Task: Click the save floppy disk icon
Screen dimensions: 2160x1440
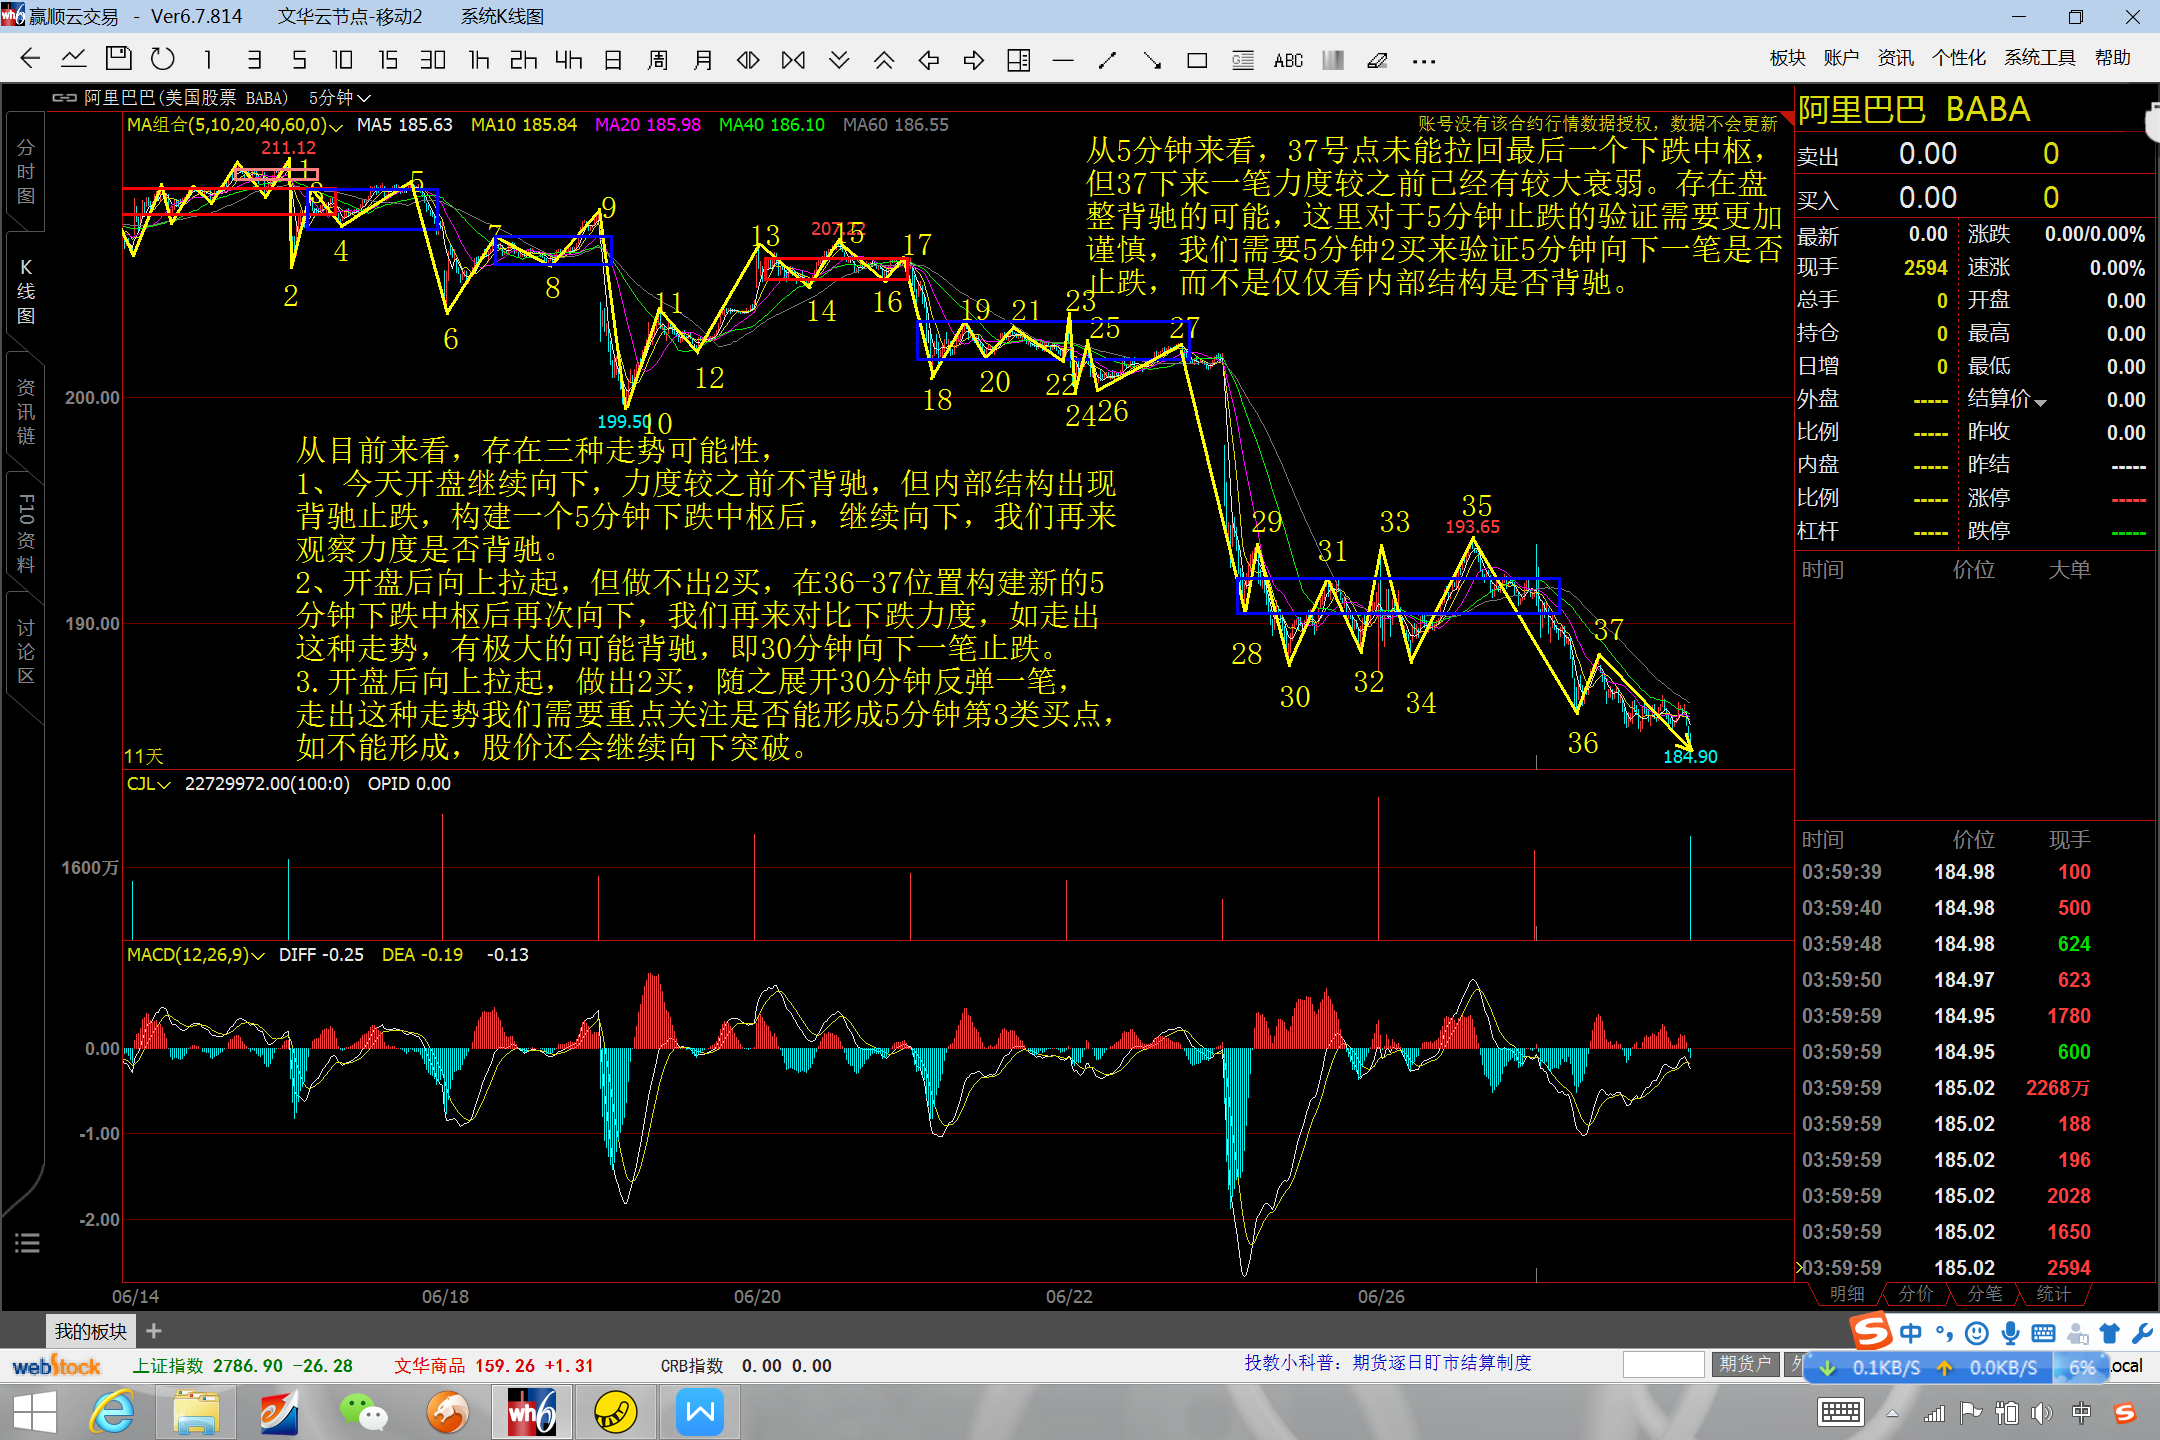Action: click(x=119, y=59)
